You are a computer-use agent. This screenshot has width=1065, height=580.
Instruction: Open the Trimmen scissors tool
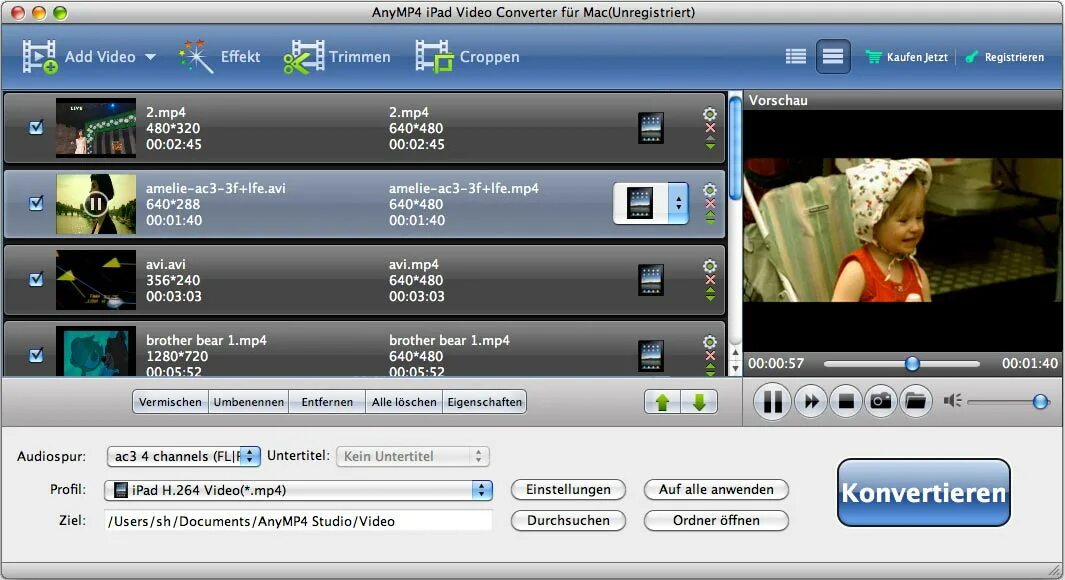pyautogui.click(x=304, y=57)
